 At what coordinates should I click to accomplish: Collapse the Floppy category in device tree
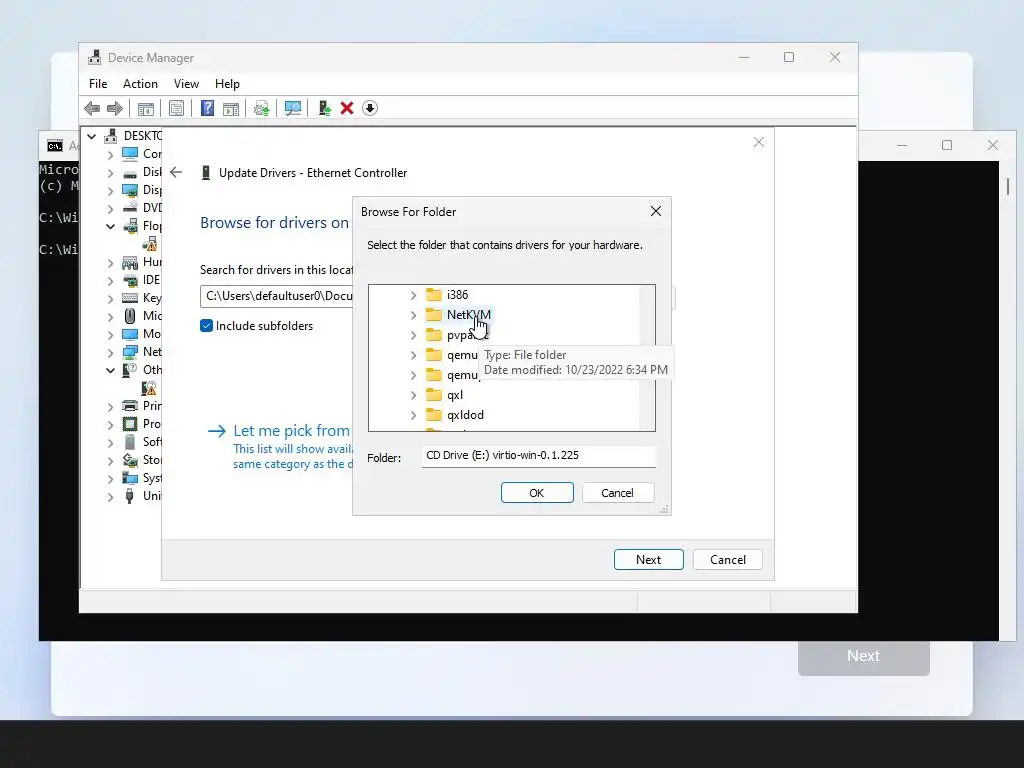tap(110, 227)
